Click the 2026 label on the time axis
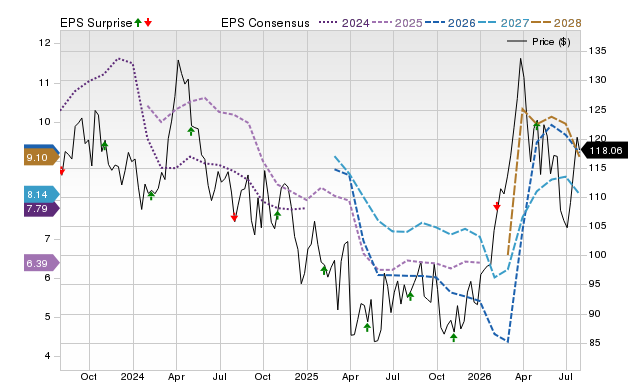 pyautogui.click(x=480, y=376)
